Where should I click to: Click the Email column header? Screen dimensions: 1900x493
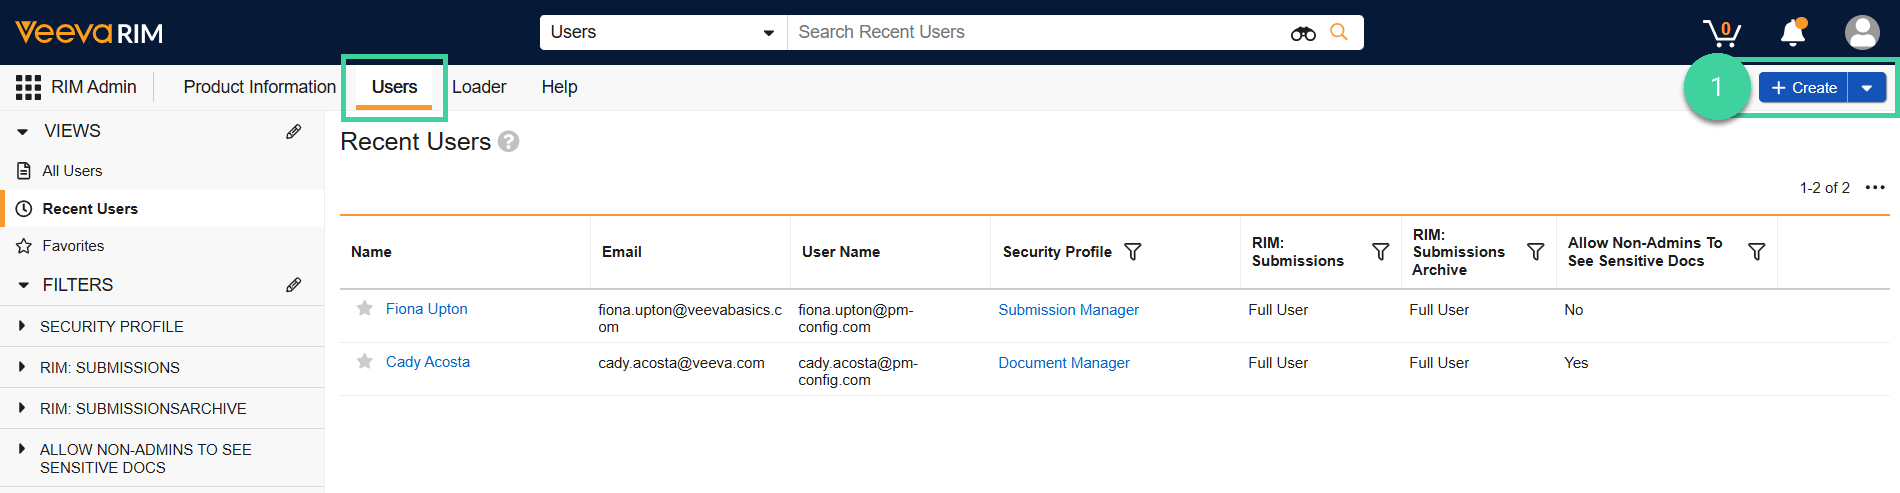point(622,252)
